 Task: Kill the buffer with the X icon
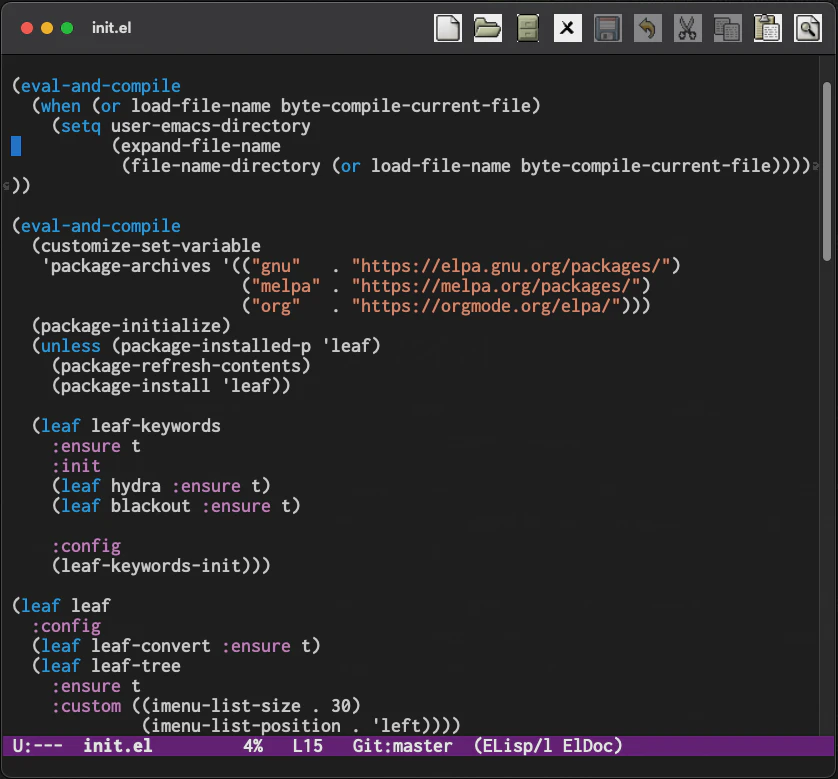[568, 28]
